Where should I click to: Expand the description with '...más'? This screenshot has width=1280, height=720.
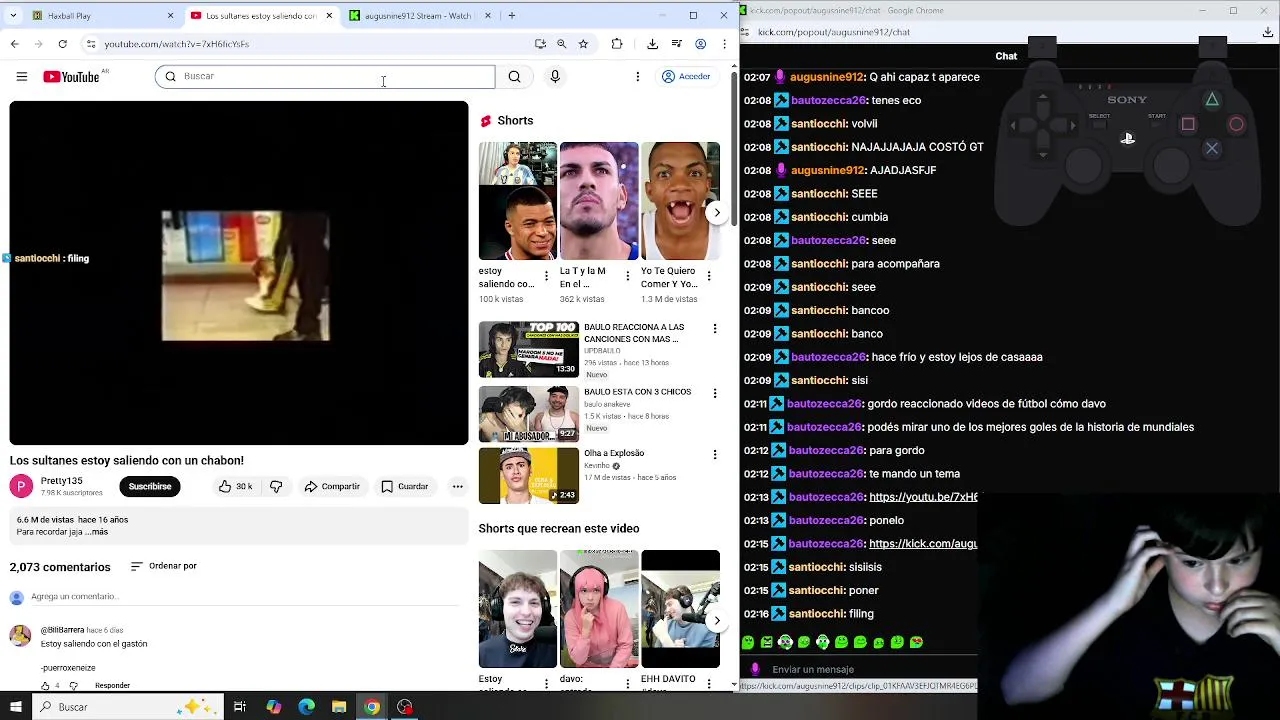(x=97, y=532)
